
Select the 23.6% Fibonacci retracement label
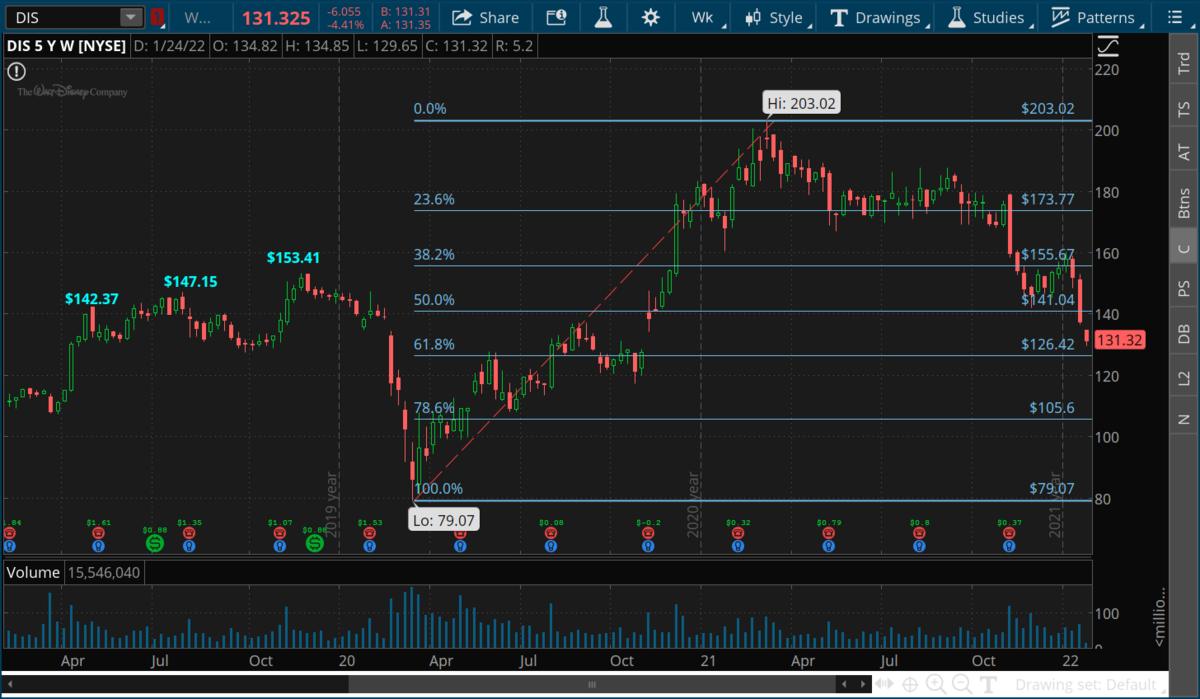434,199
